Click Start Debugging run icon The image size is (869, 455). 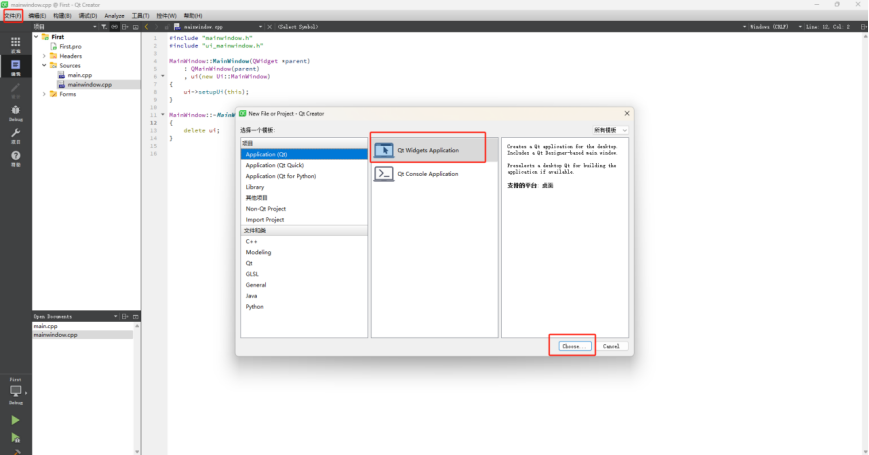click(15, 438)
